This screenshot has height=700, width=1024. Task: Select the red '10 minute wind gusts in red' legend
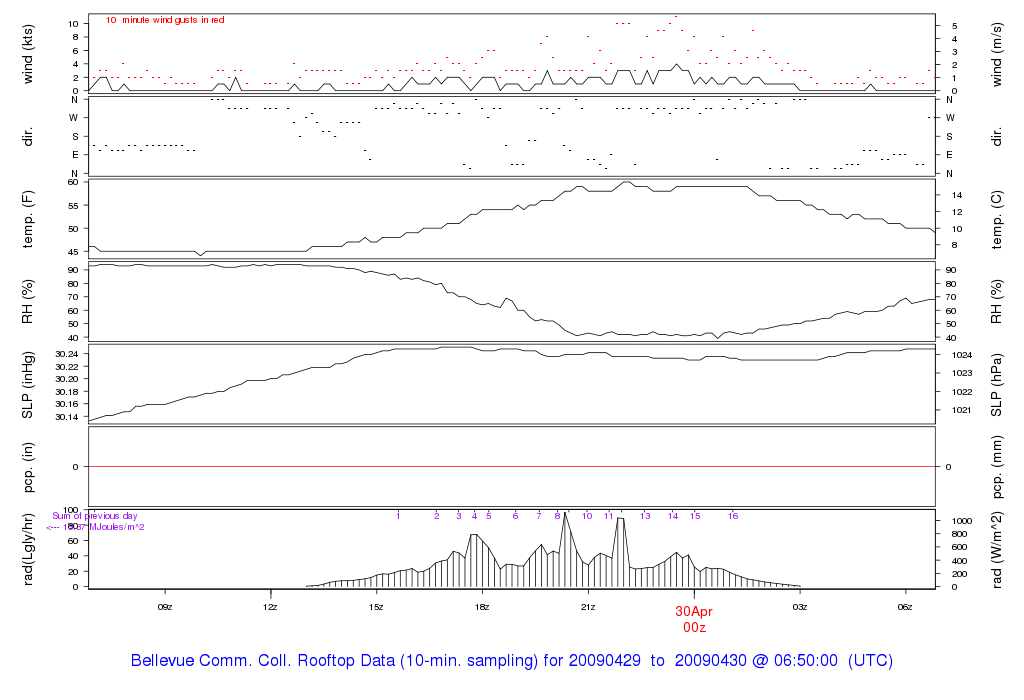165,20
